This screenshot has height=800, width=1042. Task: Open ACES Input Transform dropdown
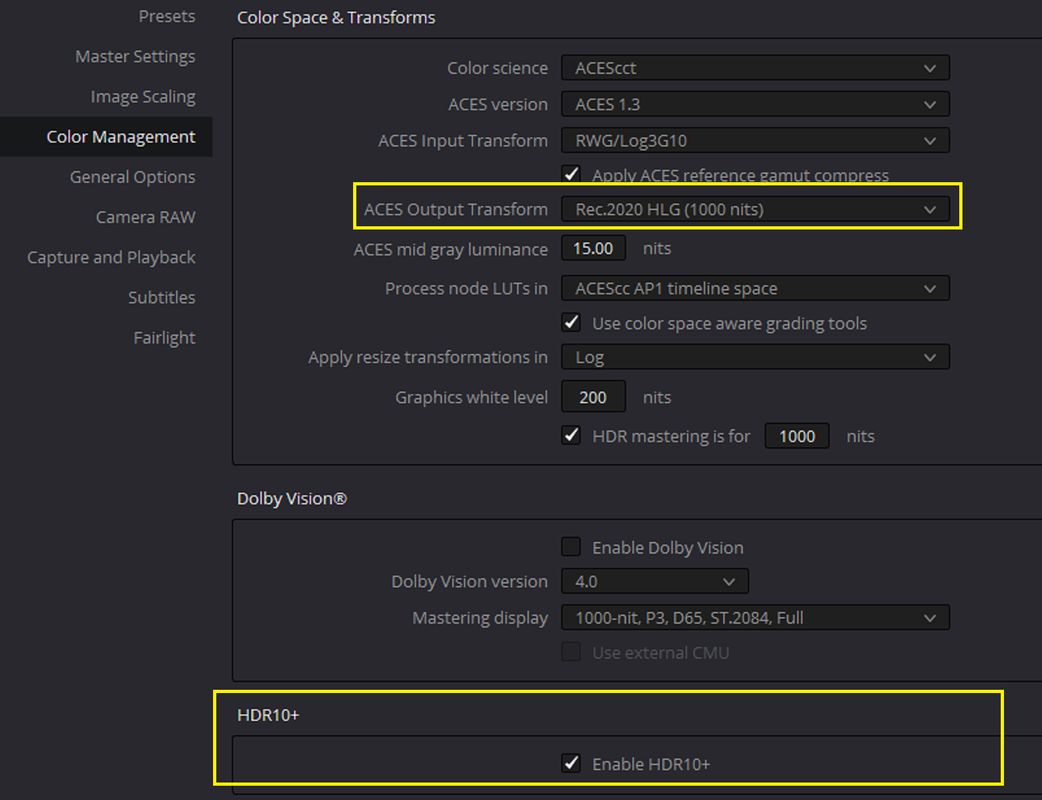[x=755, y=141]
